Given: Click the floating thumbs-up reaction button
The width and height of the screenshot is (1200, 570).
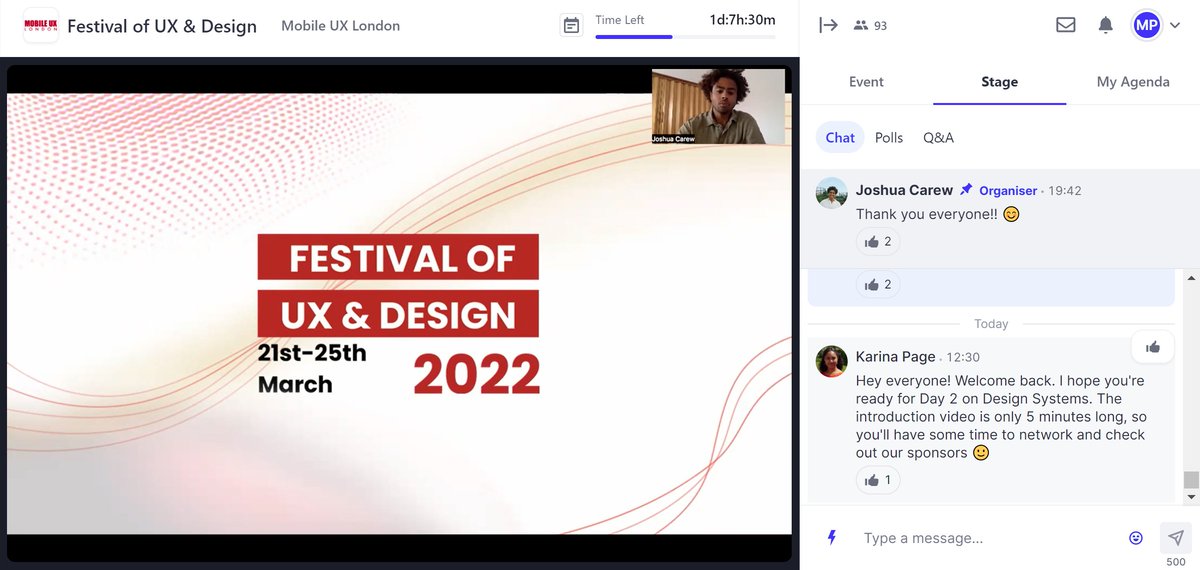Looking at the screenshot, I should (x=1153, y=347).
